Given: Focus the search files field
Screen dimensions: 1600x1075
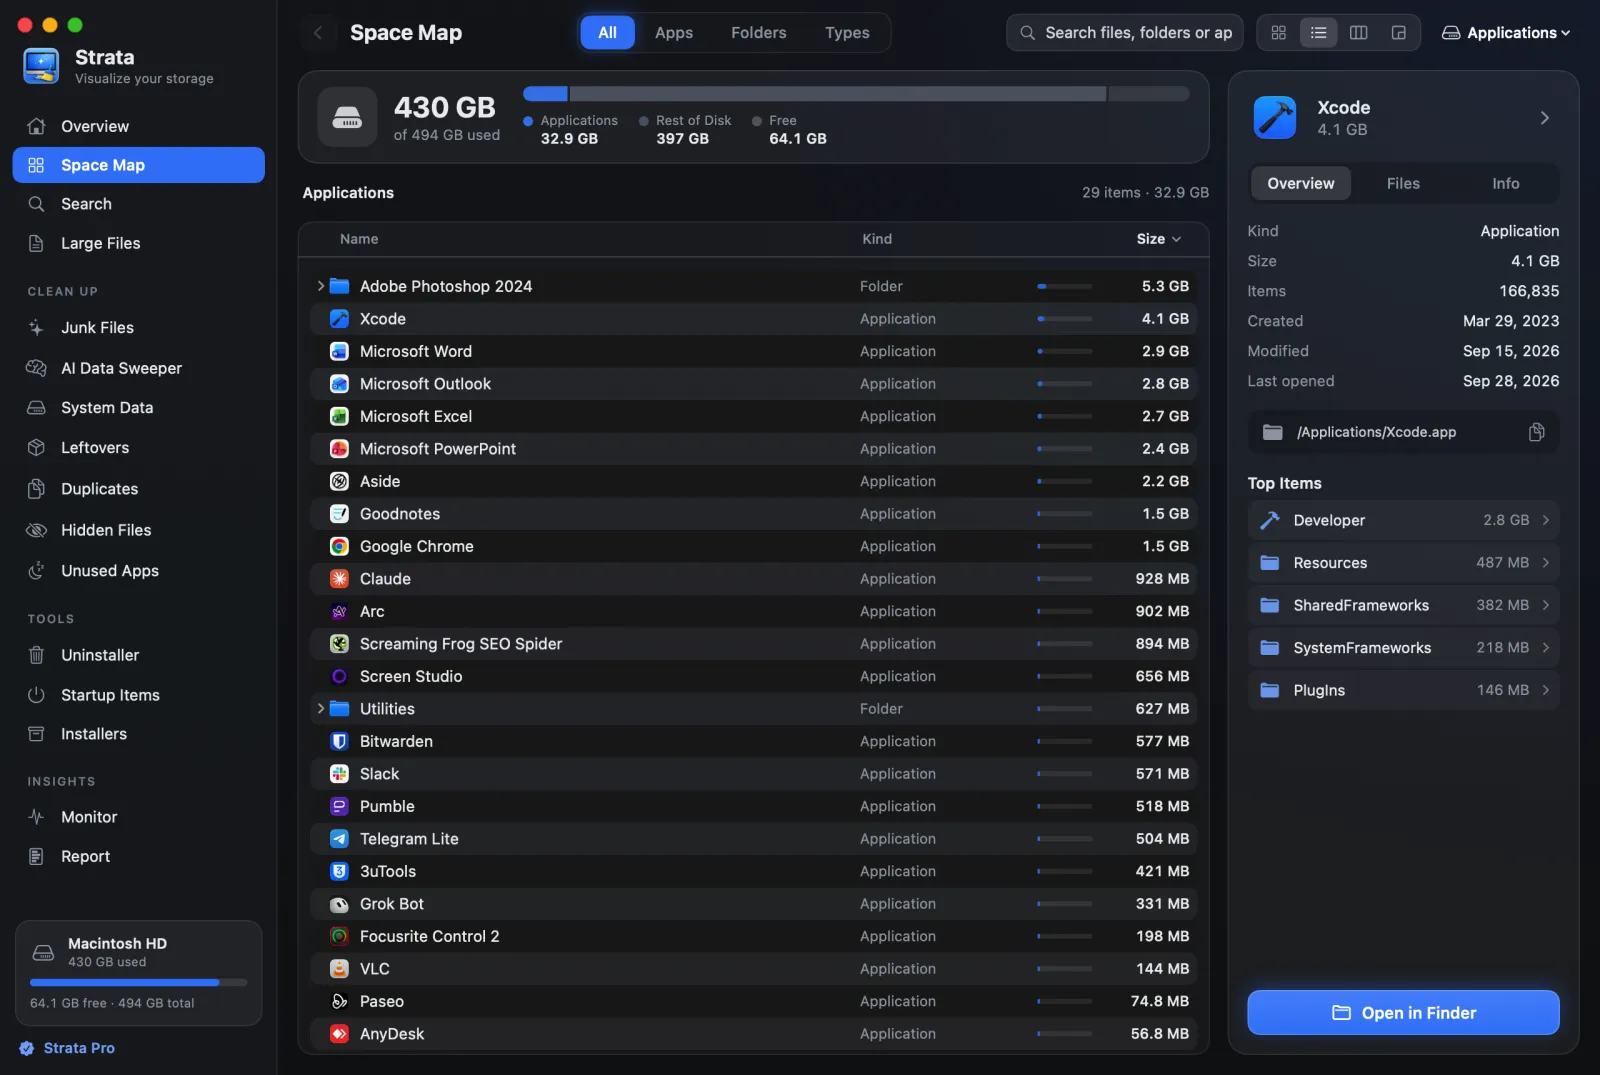Looking at the screenshot, I should pos(1125,33).
